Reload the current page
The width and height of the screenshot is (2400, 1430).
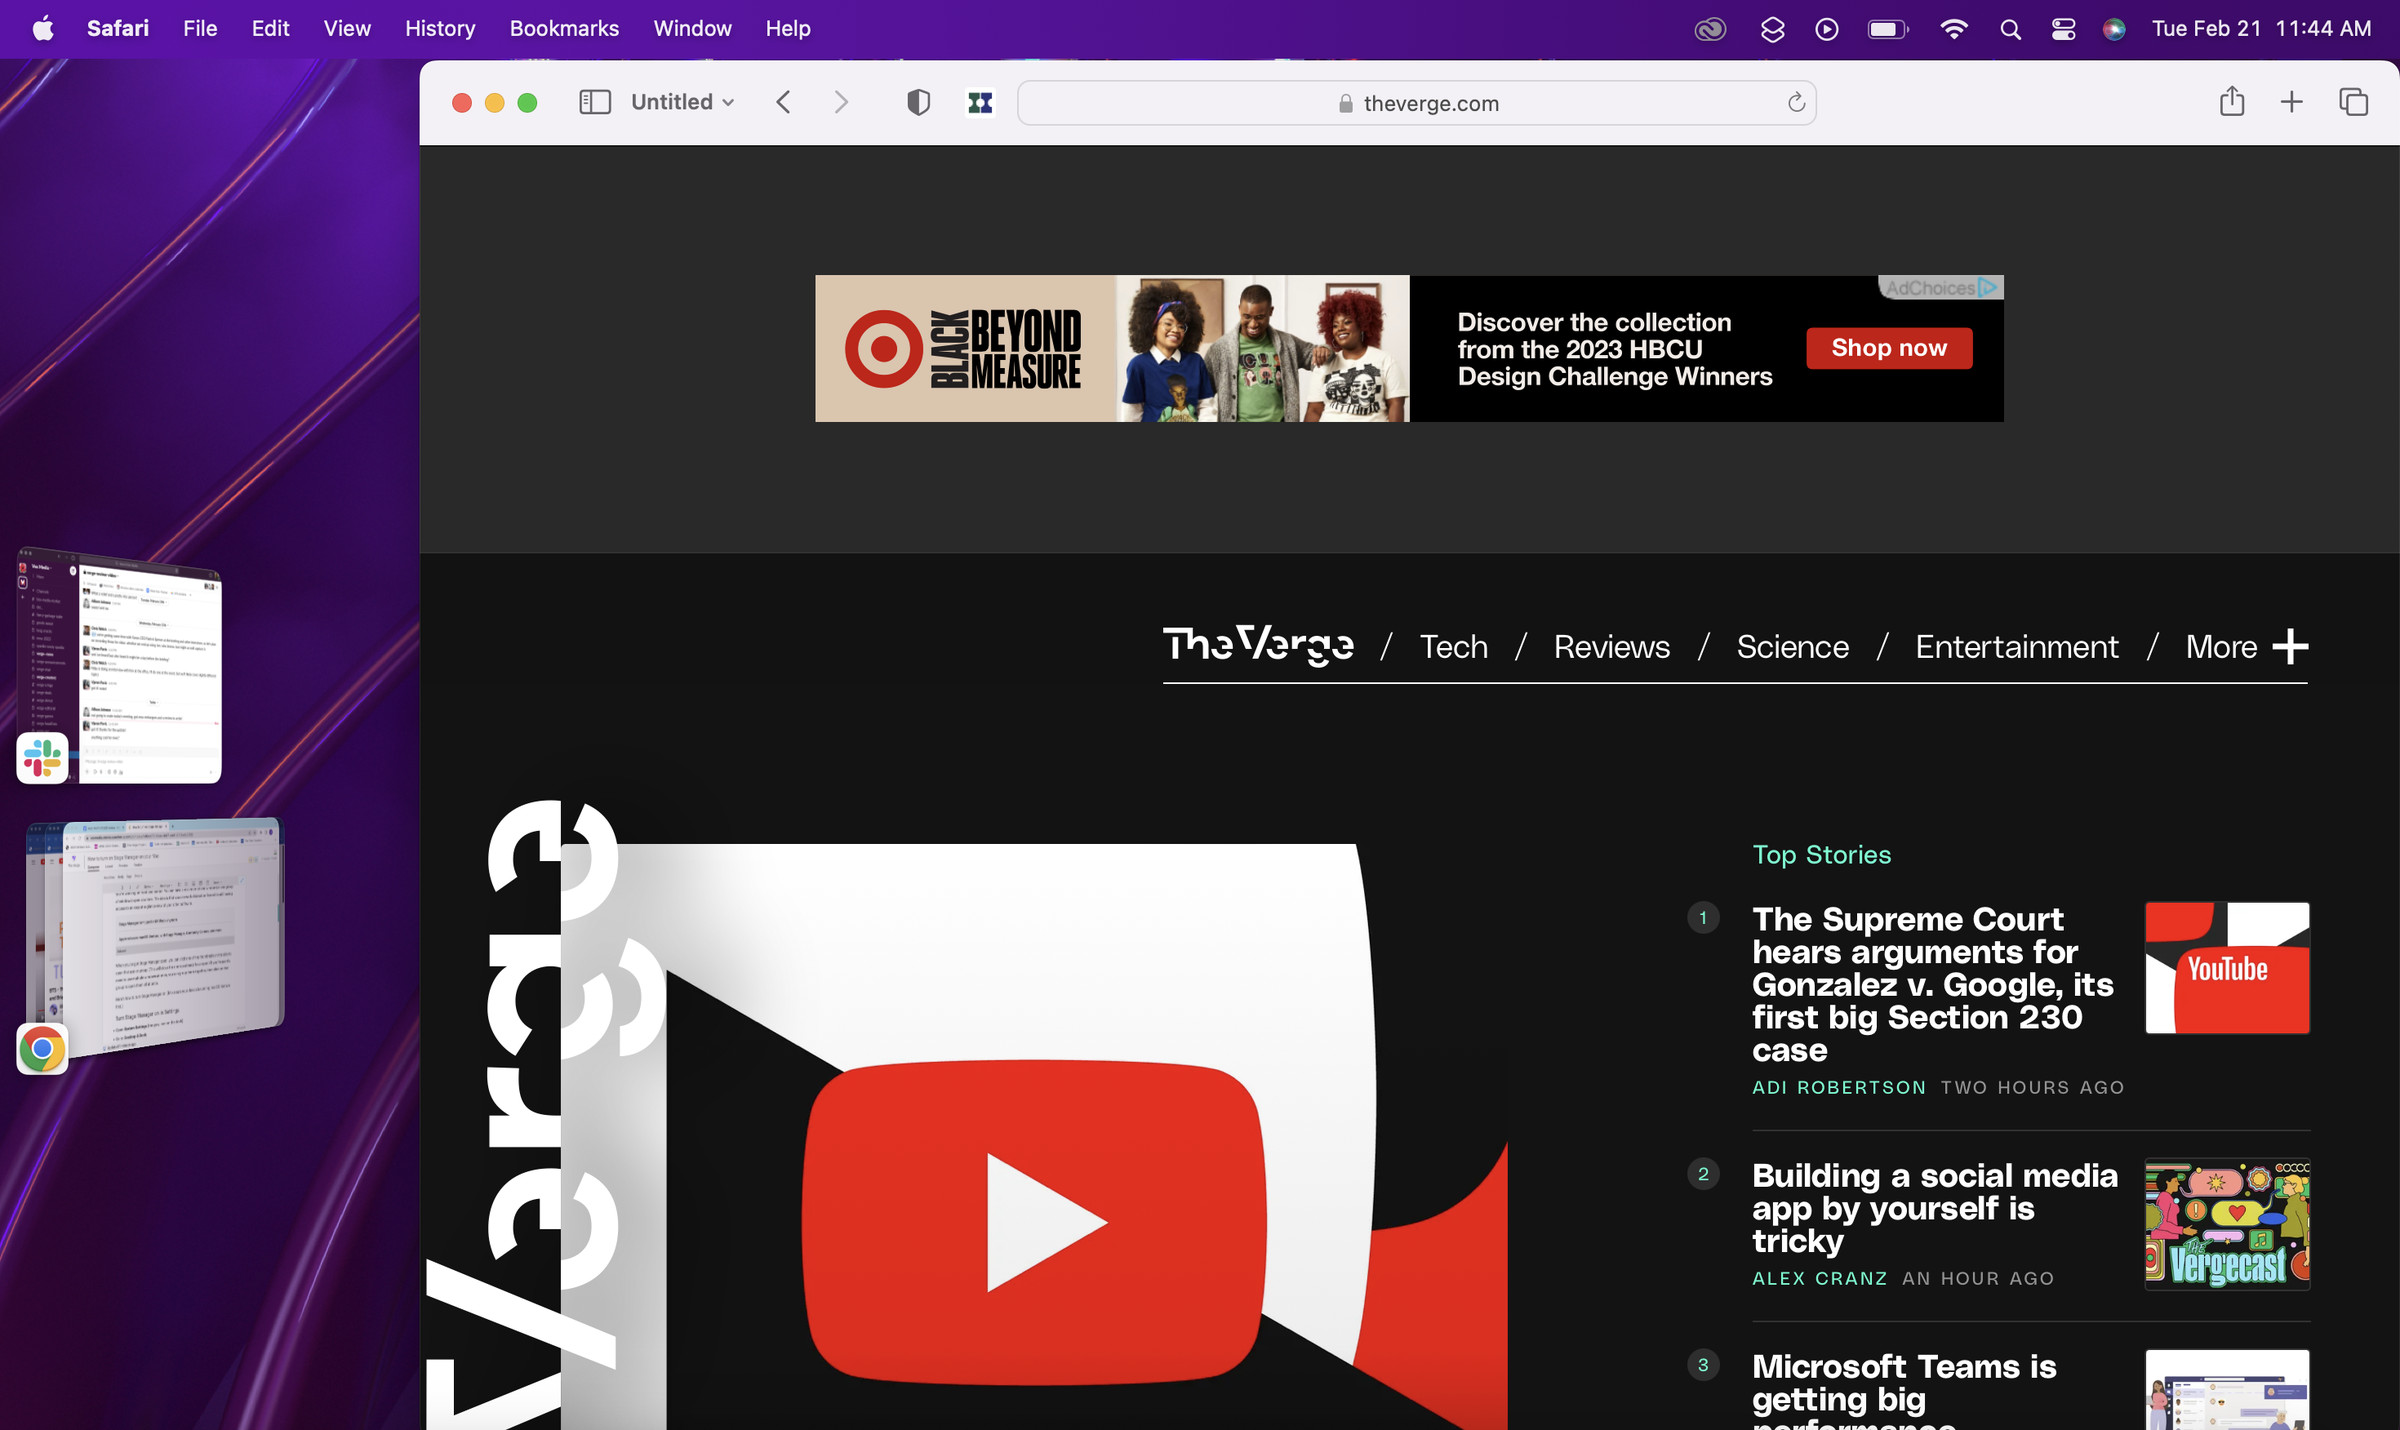(x=1796, y=102)
